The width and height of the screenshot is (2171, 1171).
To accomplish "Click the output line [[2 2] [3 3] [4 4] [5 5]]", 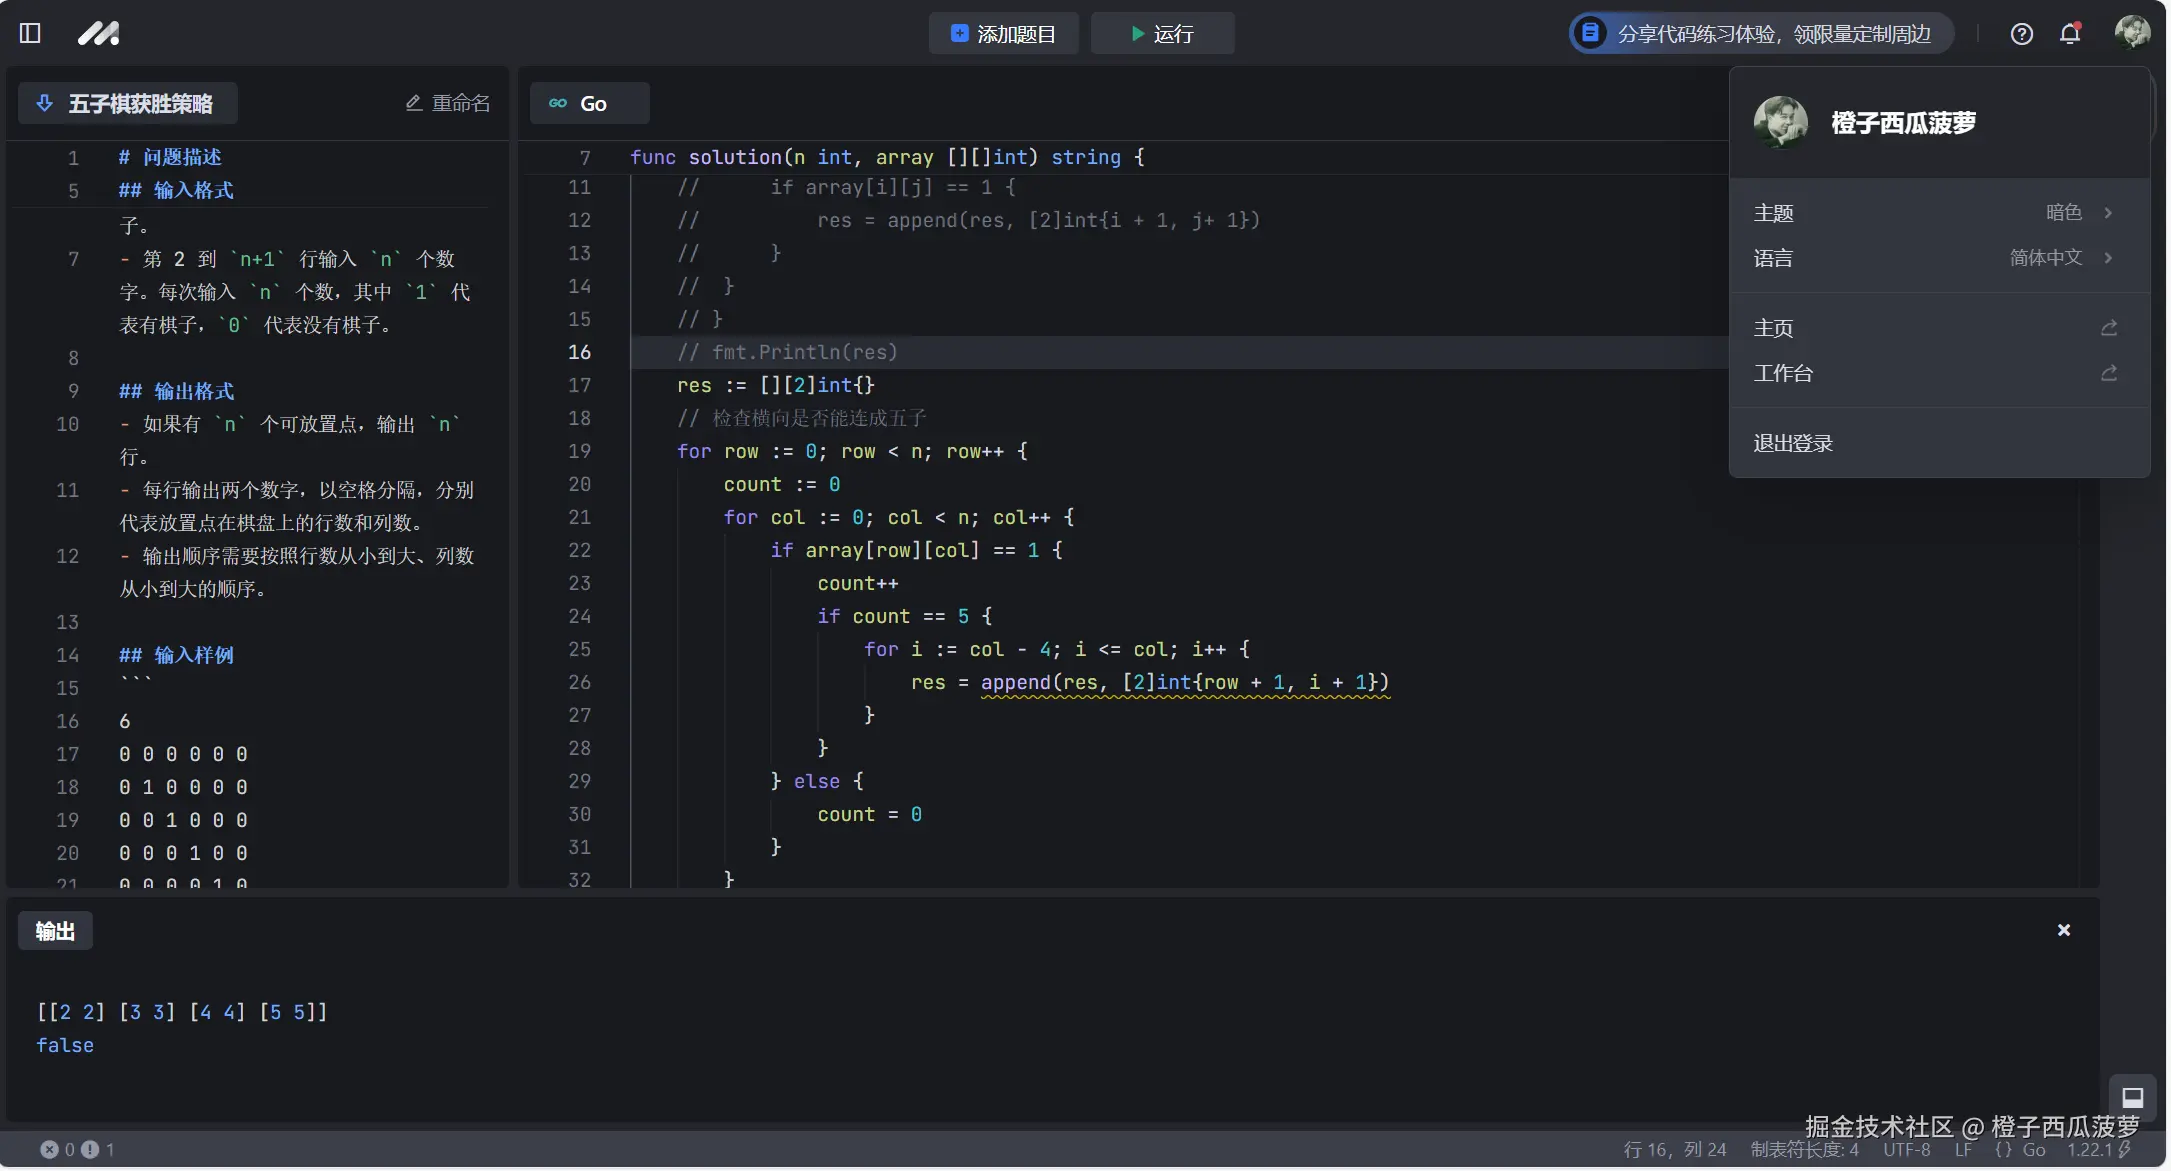I will (182, 1012).
